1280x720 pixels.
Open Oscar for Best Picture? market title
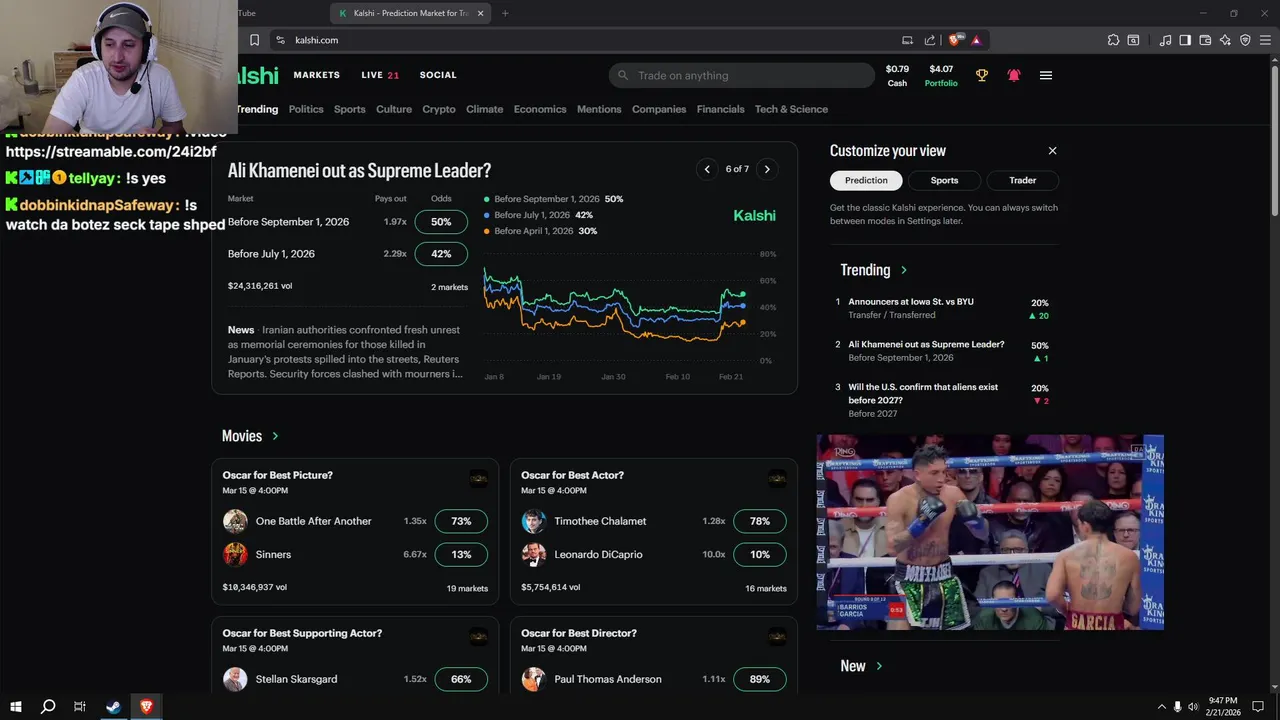coord(278,475)
